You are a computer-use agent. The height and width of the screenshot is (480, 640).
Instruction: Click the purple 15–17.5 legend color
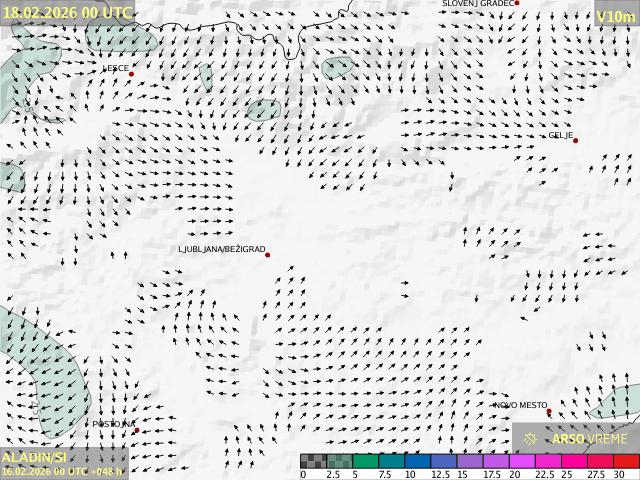tap(470, 461)
